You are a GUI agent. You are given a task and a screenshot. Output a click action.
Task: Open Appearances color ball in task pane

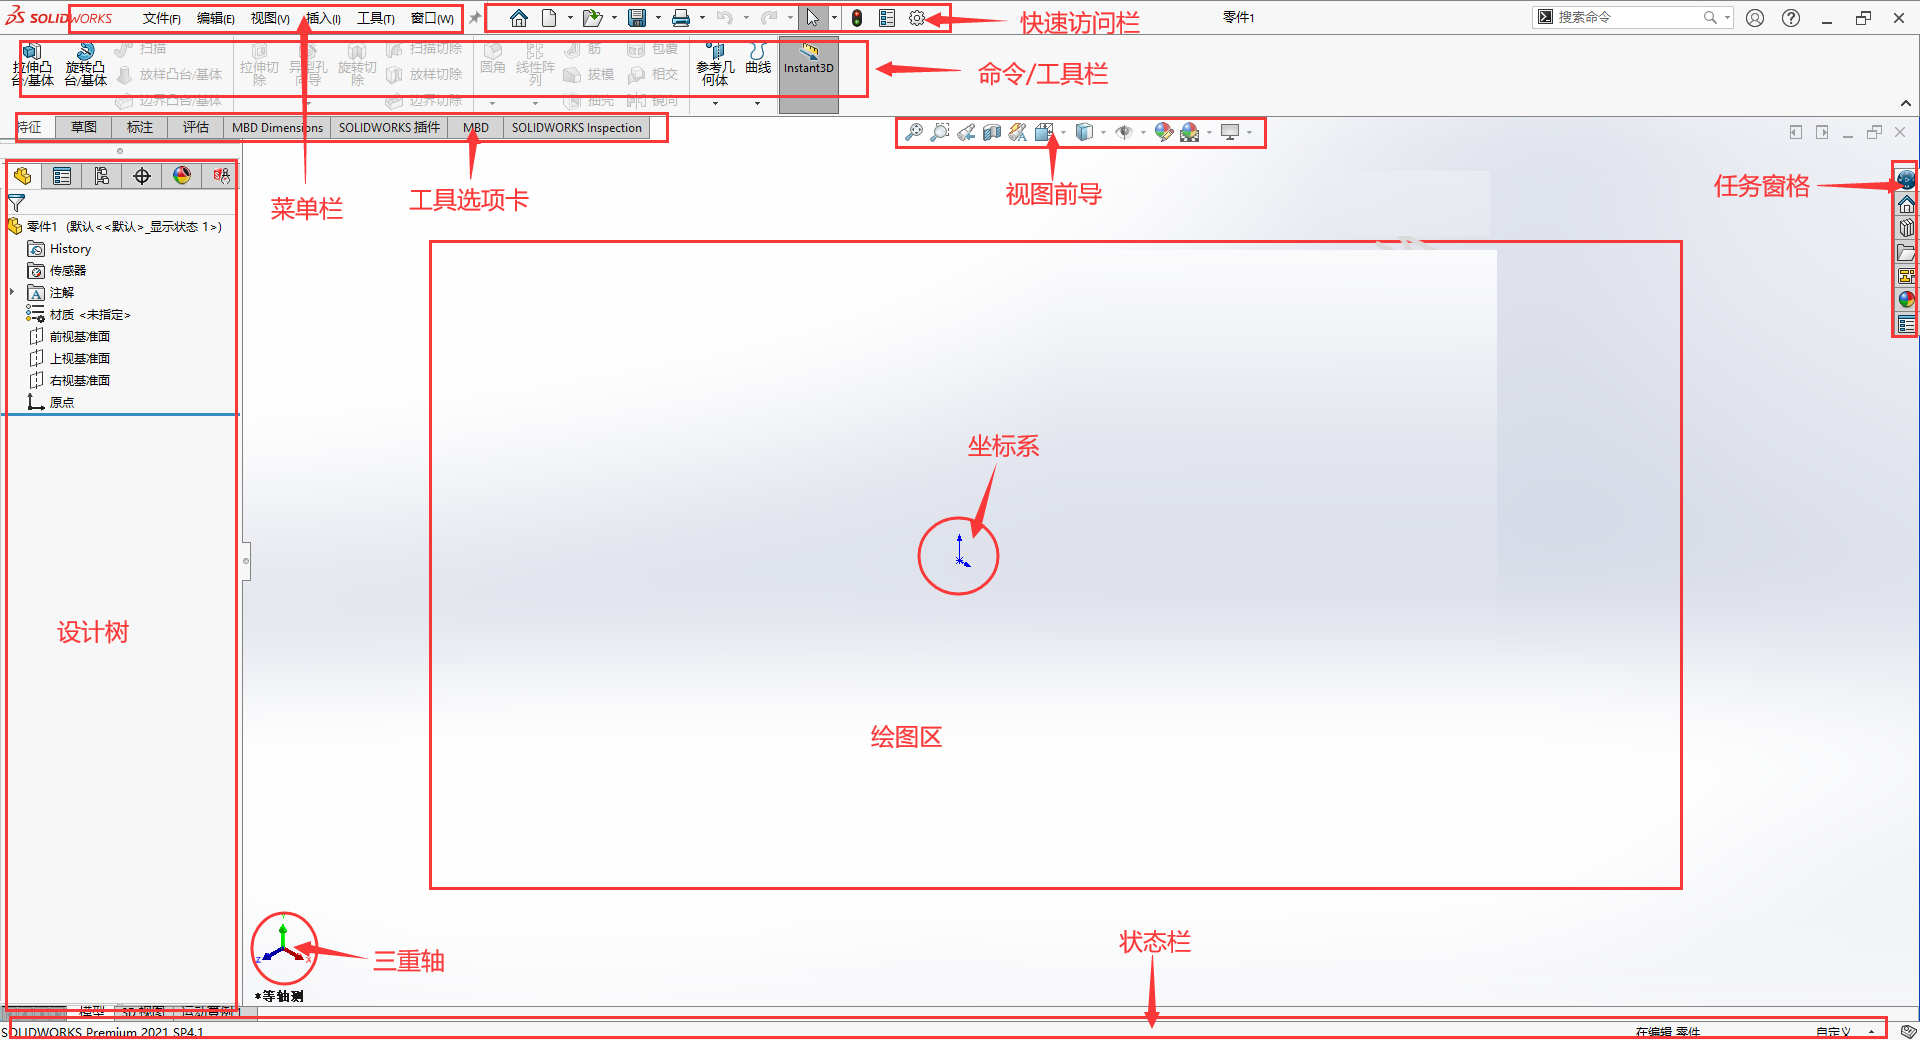point(1906,300)
